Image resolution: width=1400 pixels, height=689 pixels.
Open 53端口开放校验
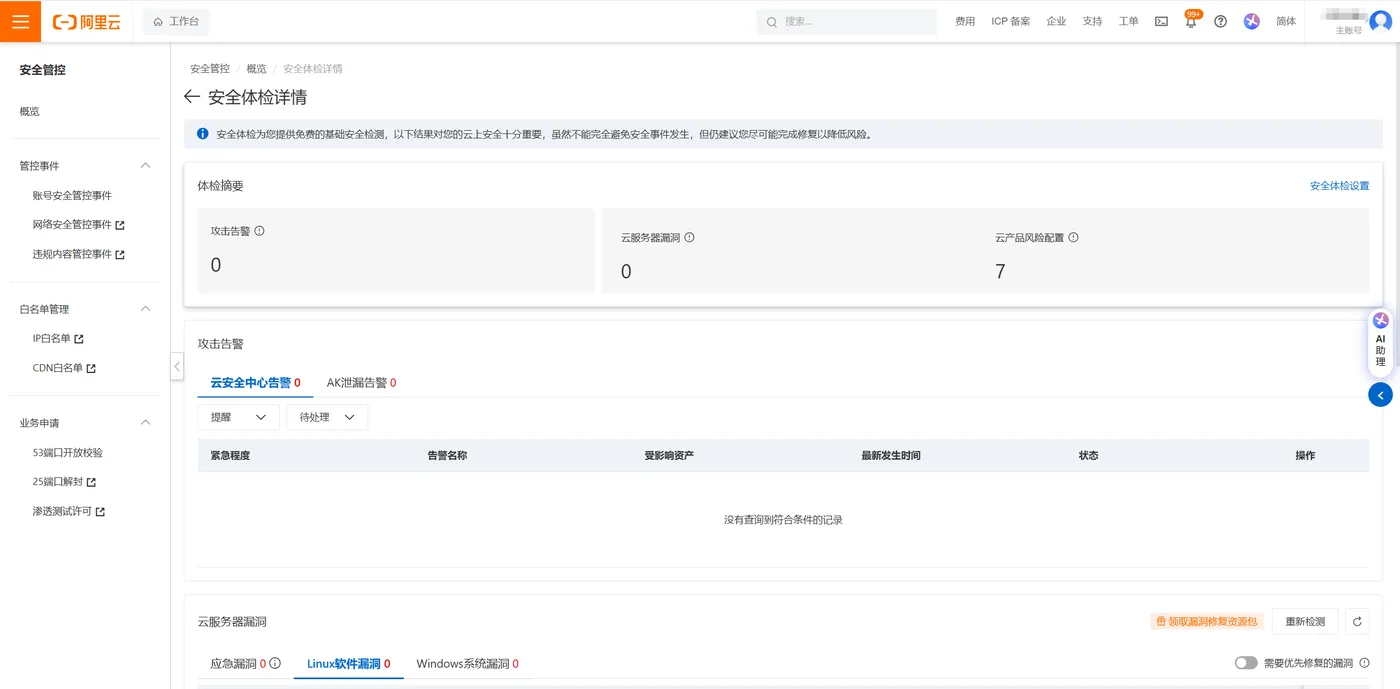67,452
